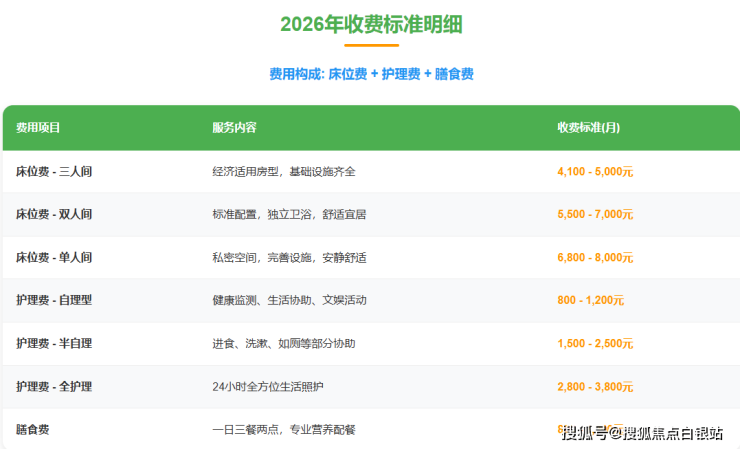Select the 费用构成 subtitle line
The image size is (740, 449).
click(x=371, y=74)
